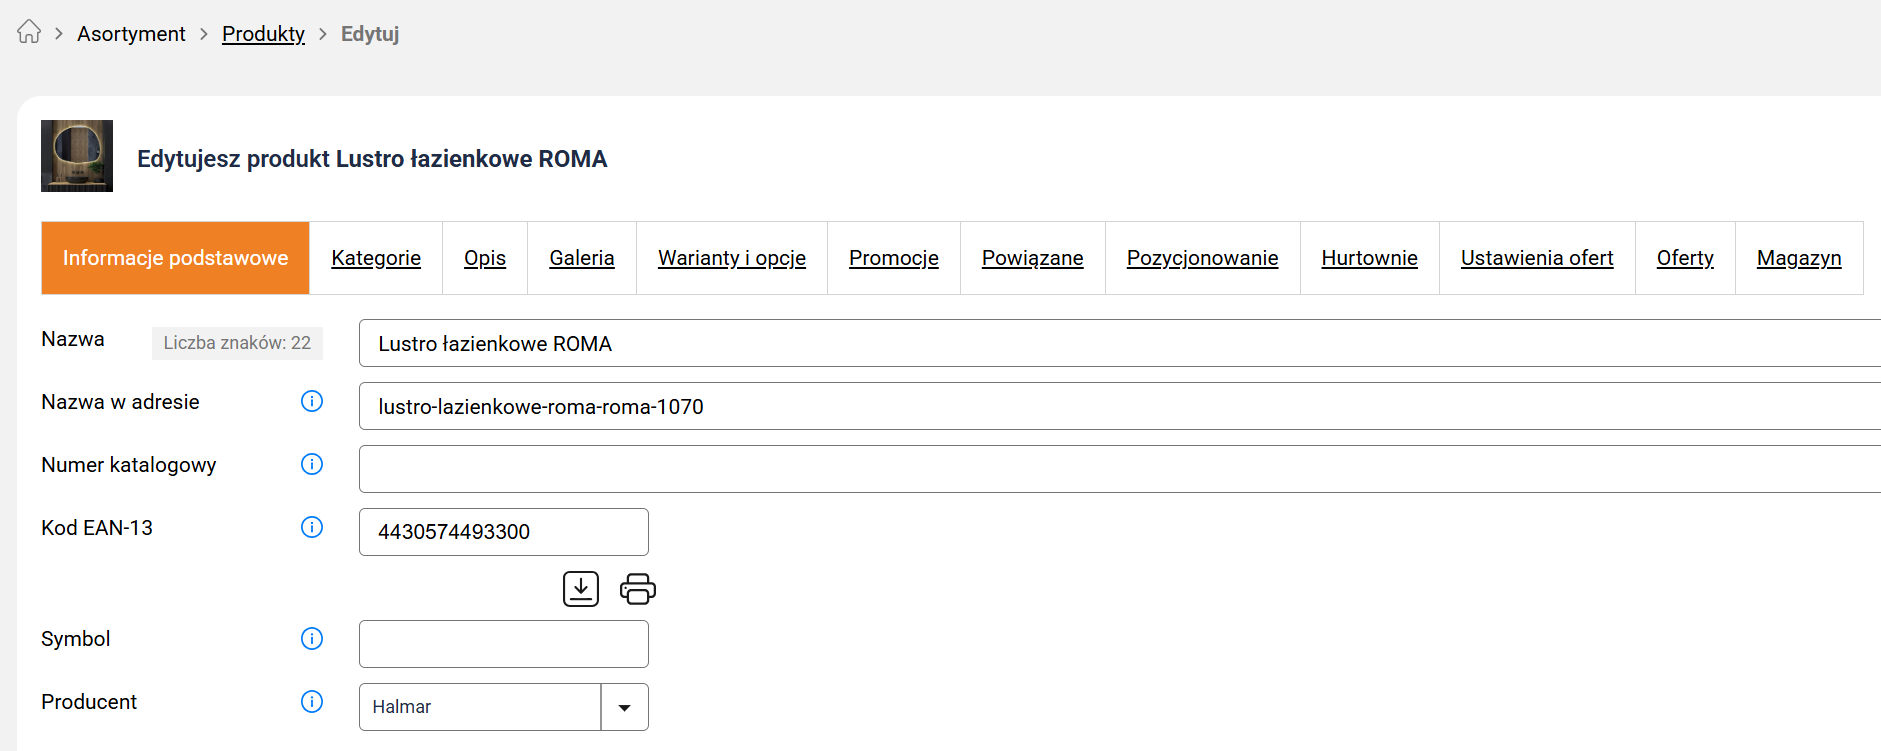Screen dimensions: 1881x751
Task: Print the EAN barcode
Action: 637,589
